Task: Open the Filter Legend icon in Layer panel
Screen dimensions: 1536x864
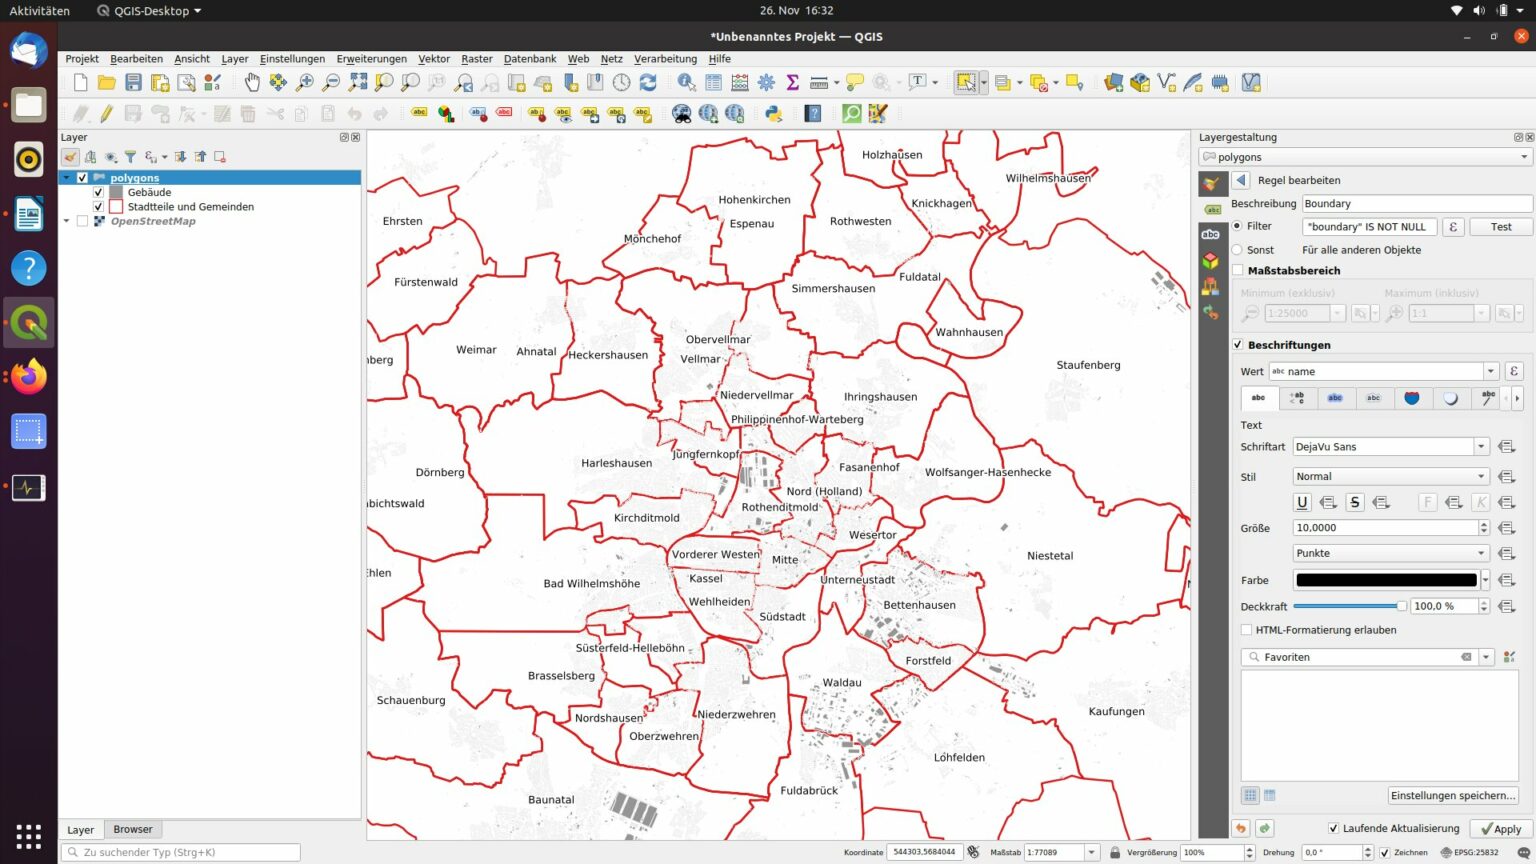Action: pos(130,157)
